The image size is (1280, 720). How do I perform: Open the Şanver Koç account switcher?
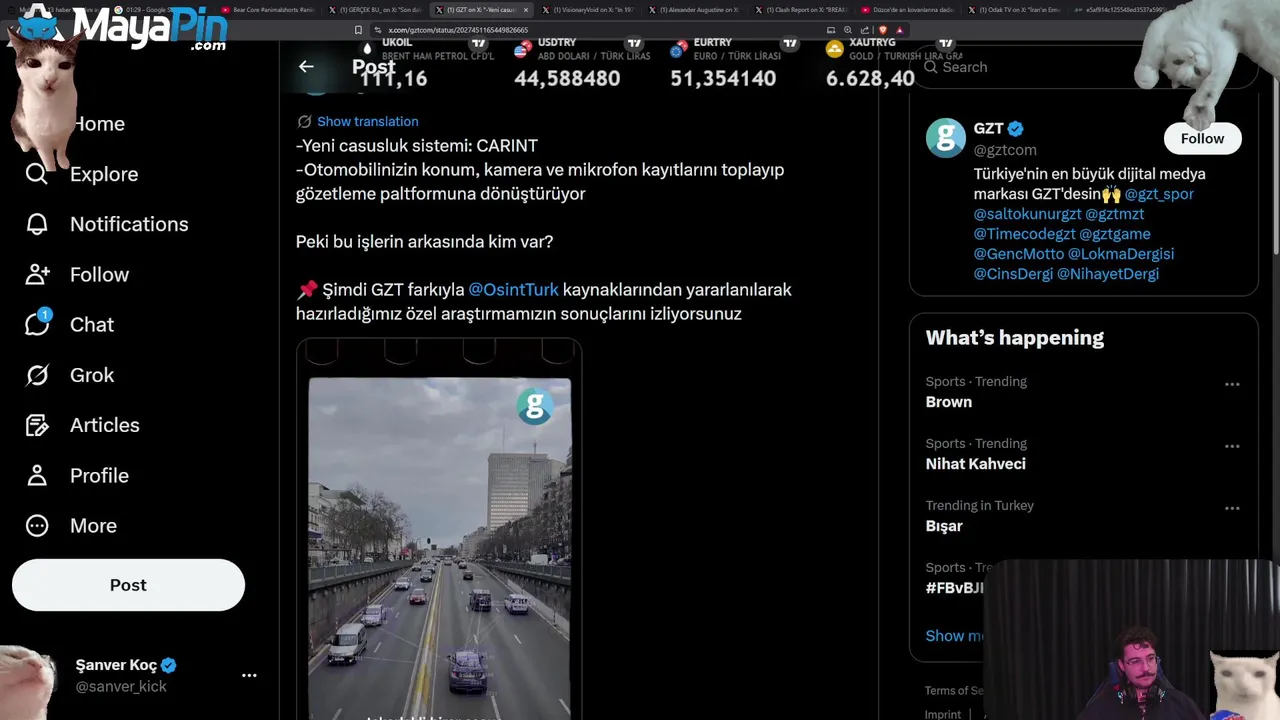(x=135, y=675)
